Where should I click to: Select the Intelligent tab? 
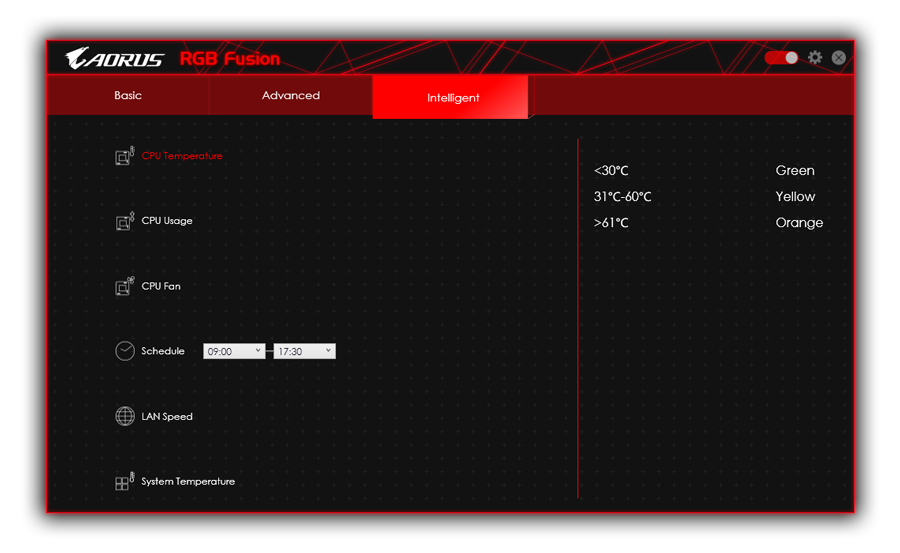[453, 98]
